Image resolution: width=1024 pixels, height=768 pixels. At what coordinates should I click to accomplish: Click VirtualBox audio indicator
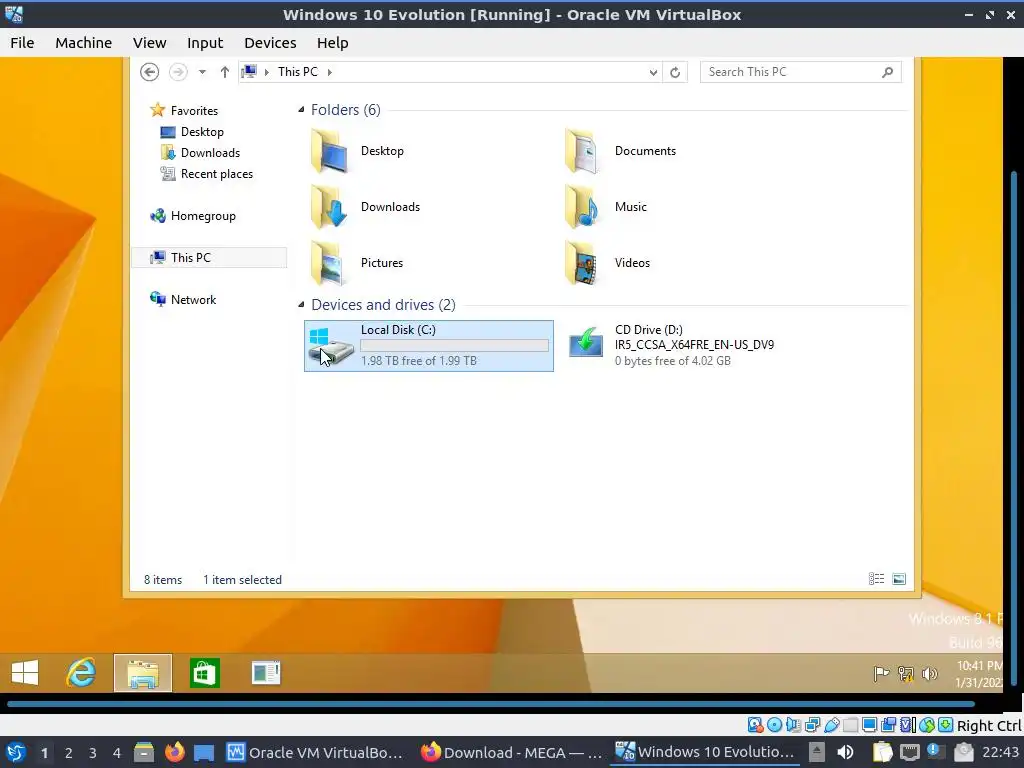click(x=793, y=725)
